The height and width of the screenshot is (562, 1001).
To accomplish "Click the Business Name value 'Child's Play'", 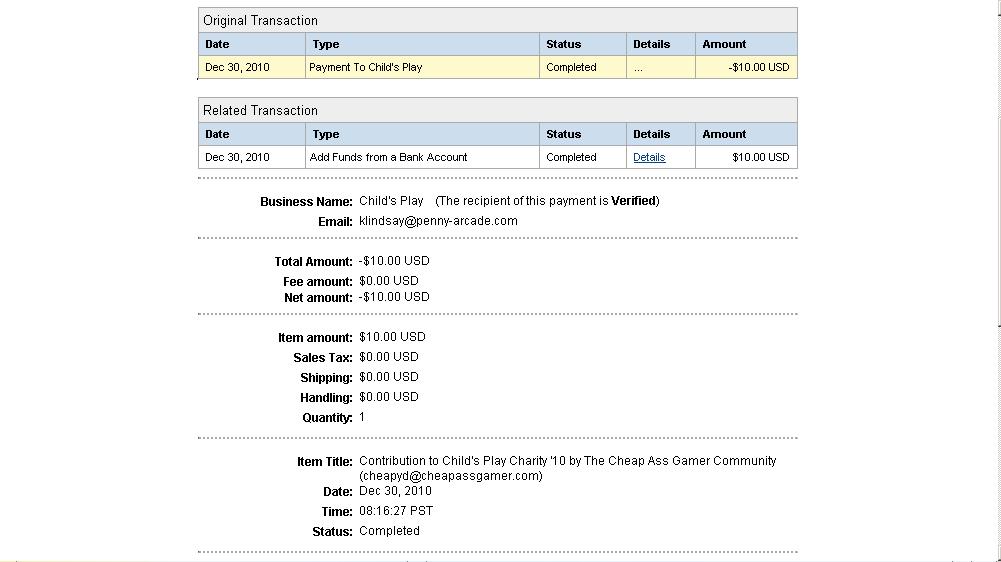I will (x=391, y=201).
